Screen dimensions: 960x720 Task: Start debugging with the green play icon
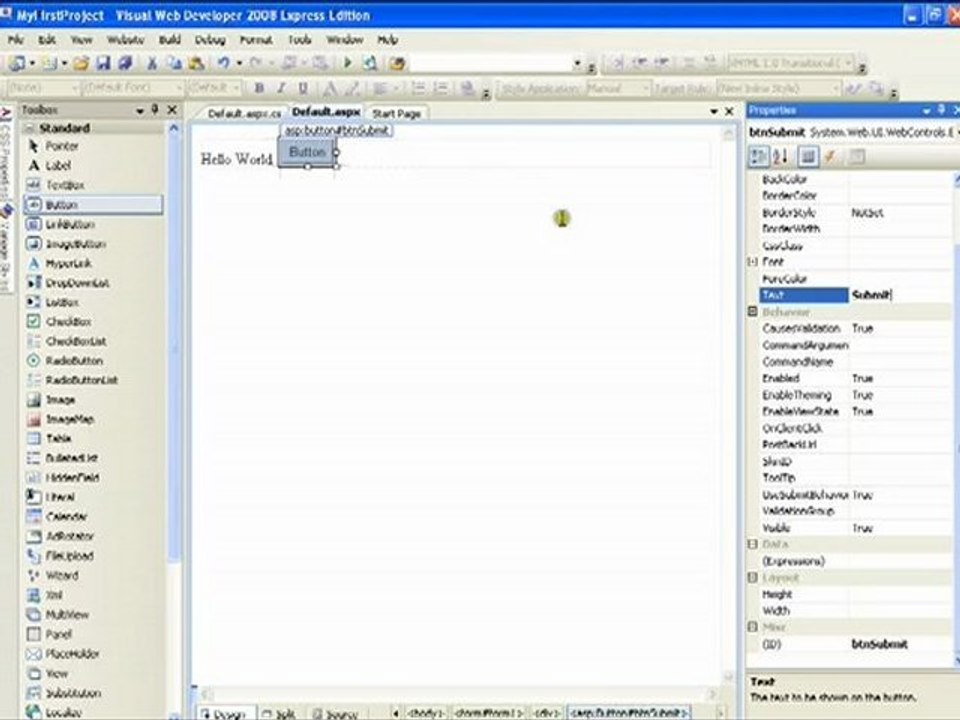coord(348,63)
